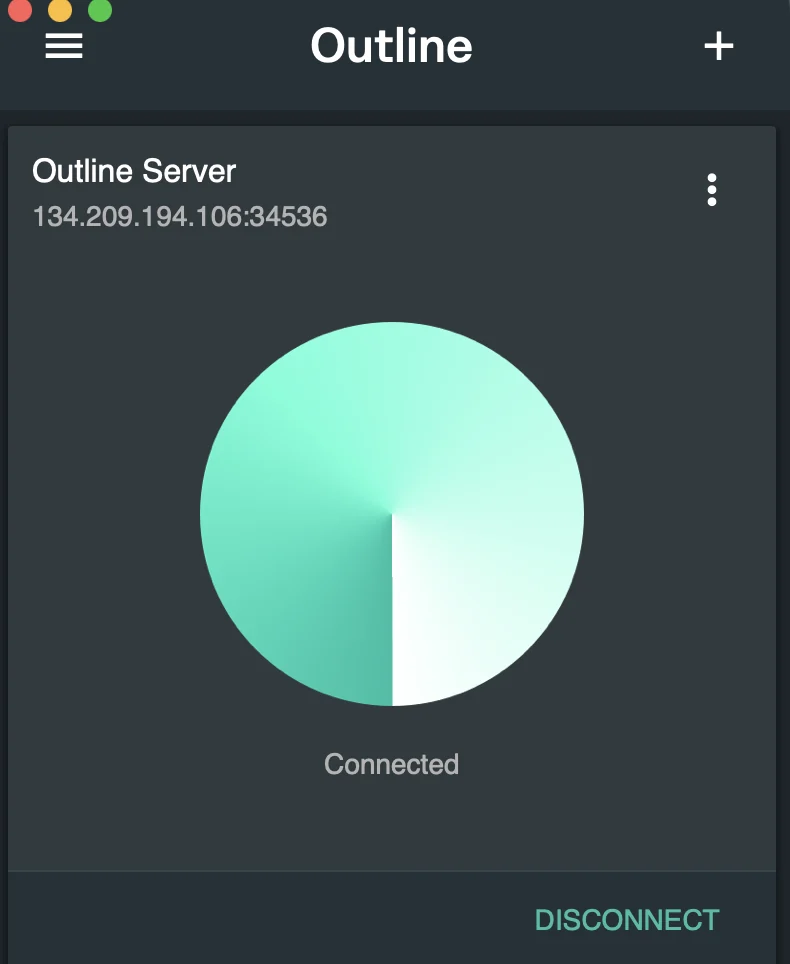Image resolution: width=790 pixels, height=964 pixels.
Task: Open the hamburger navigation menu
Action: click(x=64, y=46)
